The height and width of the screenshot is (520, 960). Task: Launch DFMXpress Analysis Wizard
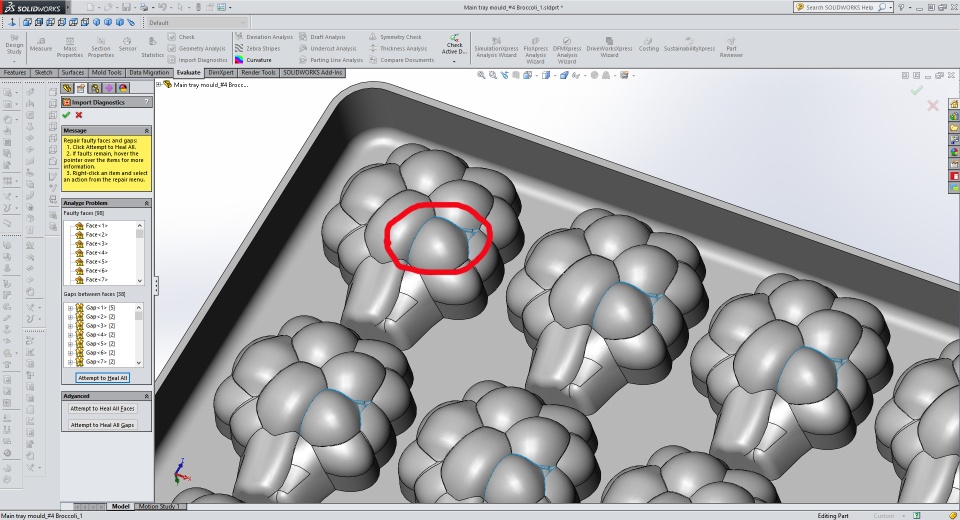point(566,50)
